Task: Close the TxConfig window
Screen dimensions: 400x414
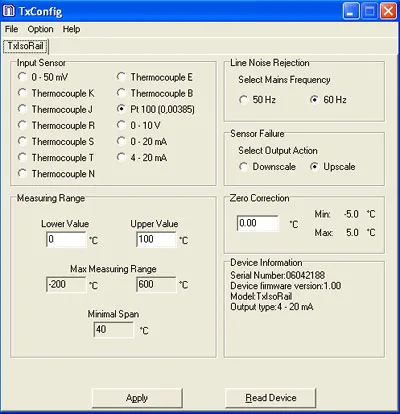Action: coord(389,11)
